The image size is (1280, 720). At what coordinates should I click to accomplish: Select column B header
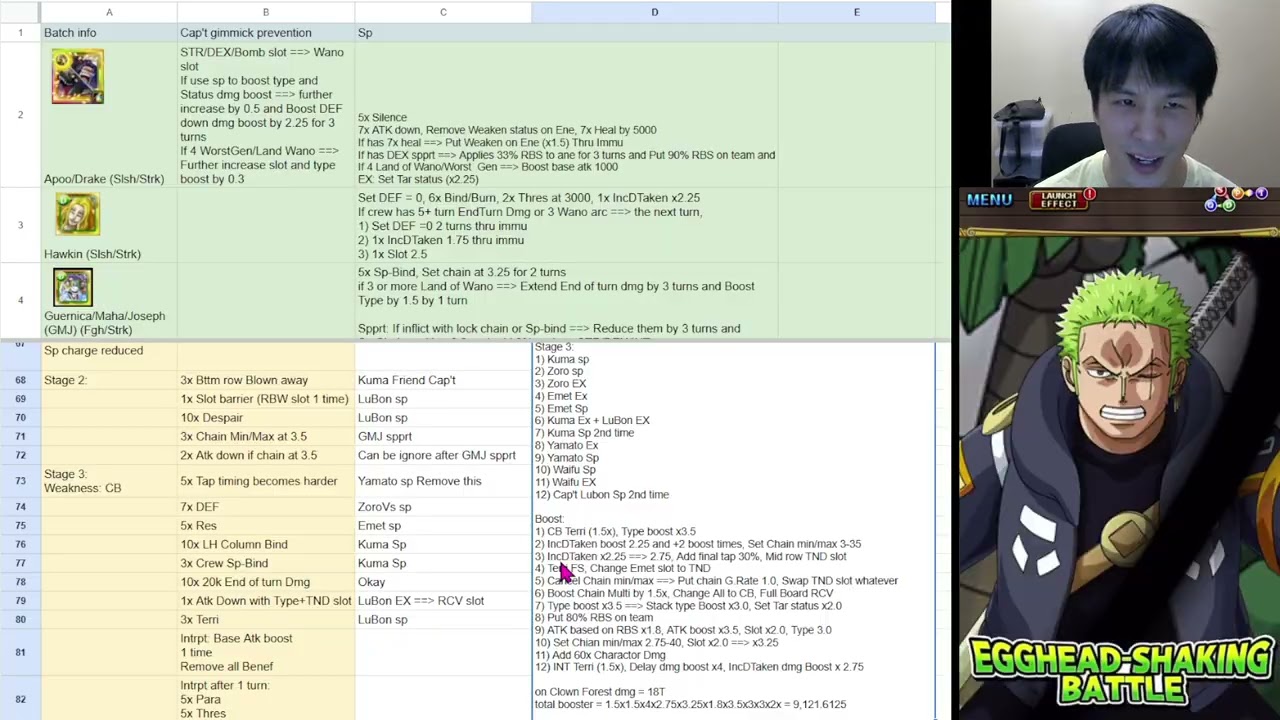point(265,12)
